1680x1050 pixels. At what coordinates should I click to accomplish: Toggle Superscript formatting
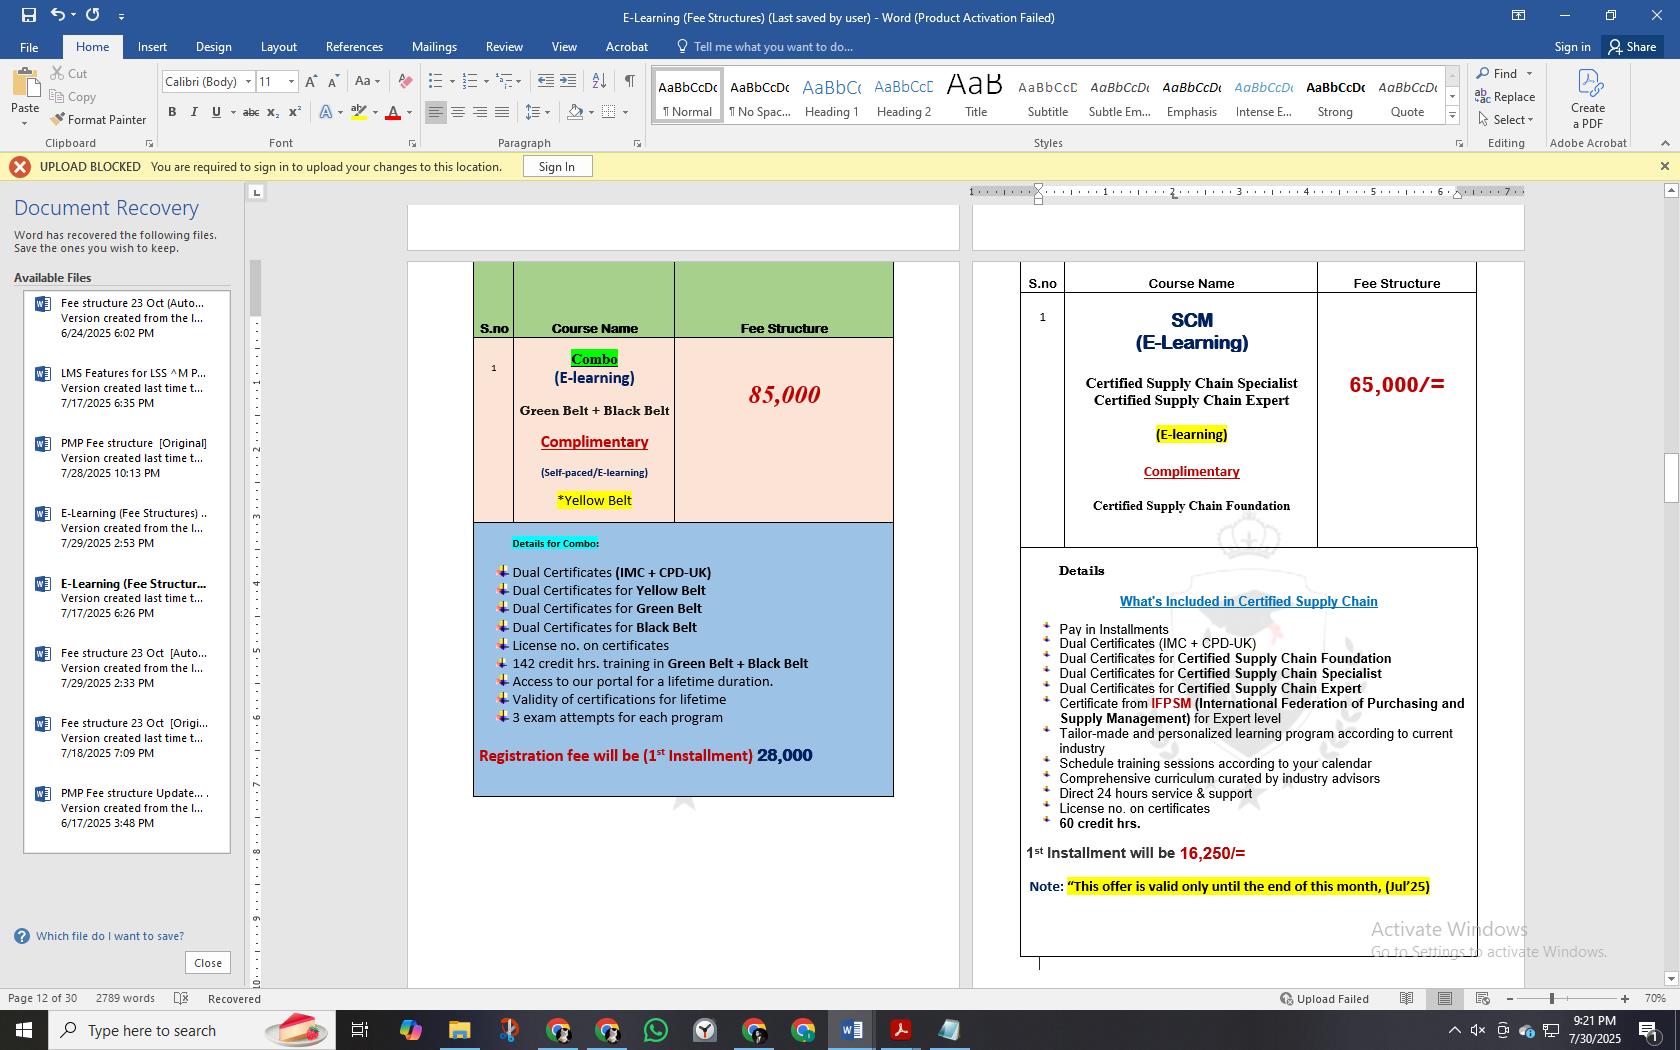tap(295, 112)
